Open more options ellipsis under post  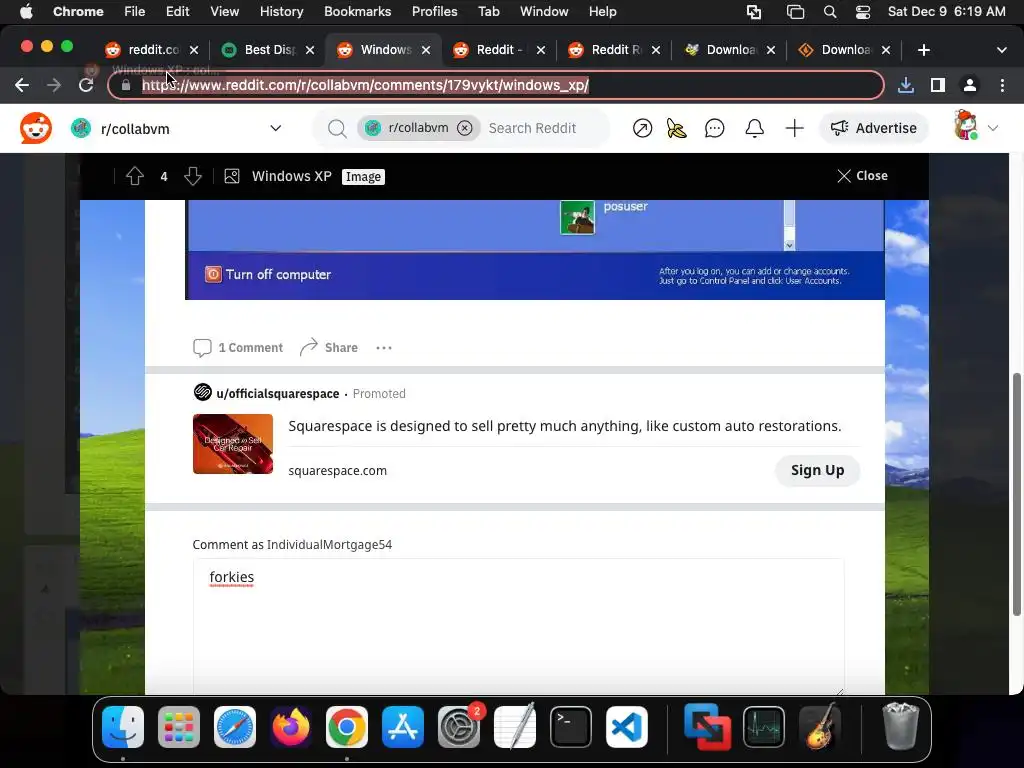click(384, 348)
